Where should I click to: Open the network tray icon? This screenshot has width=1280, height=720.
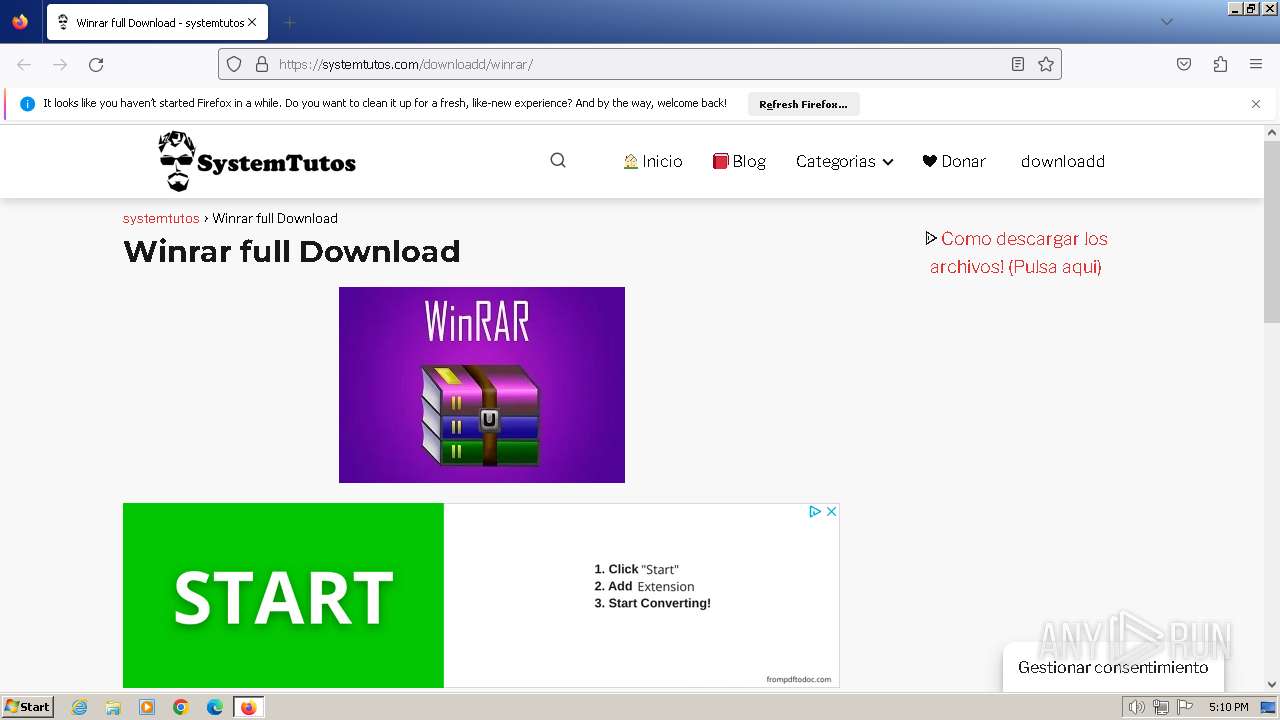click(1161, 707)
